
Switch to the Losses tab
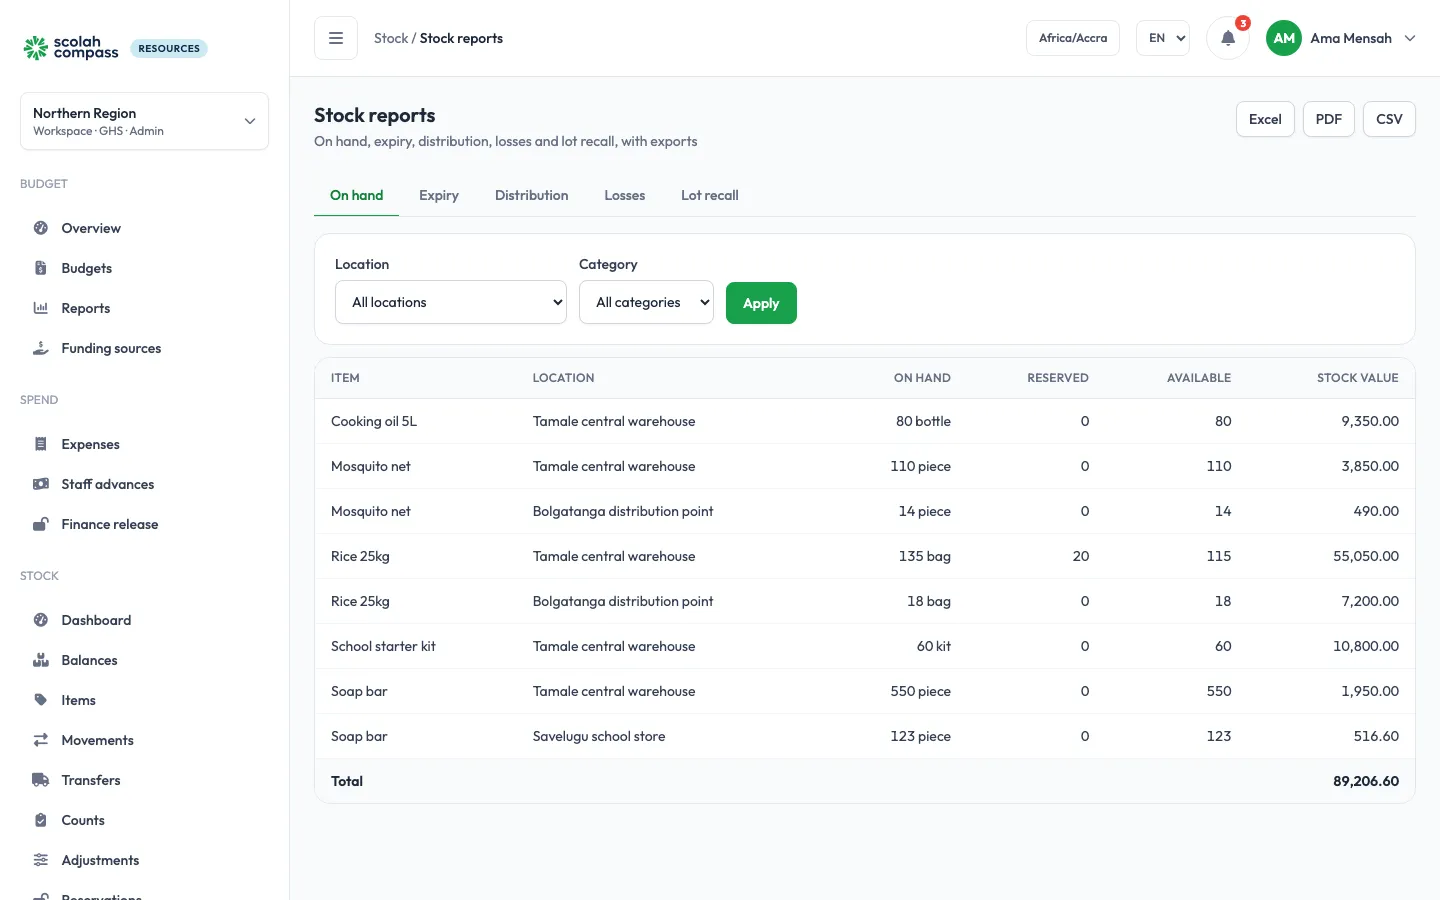click(625, 195)
